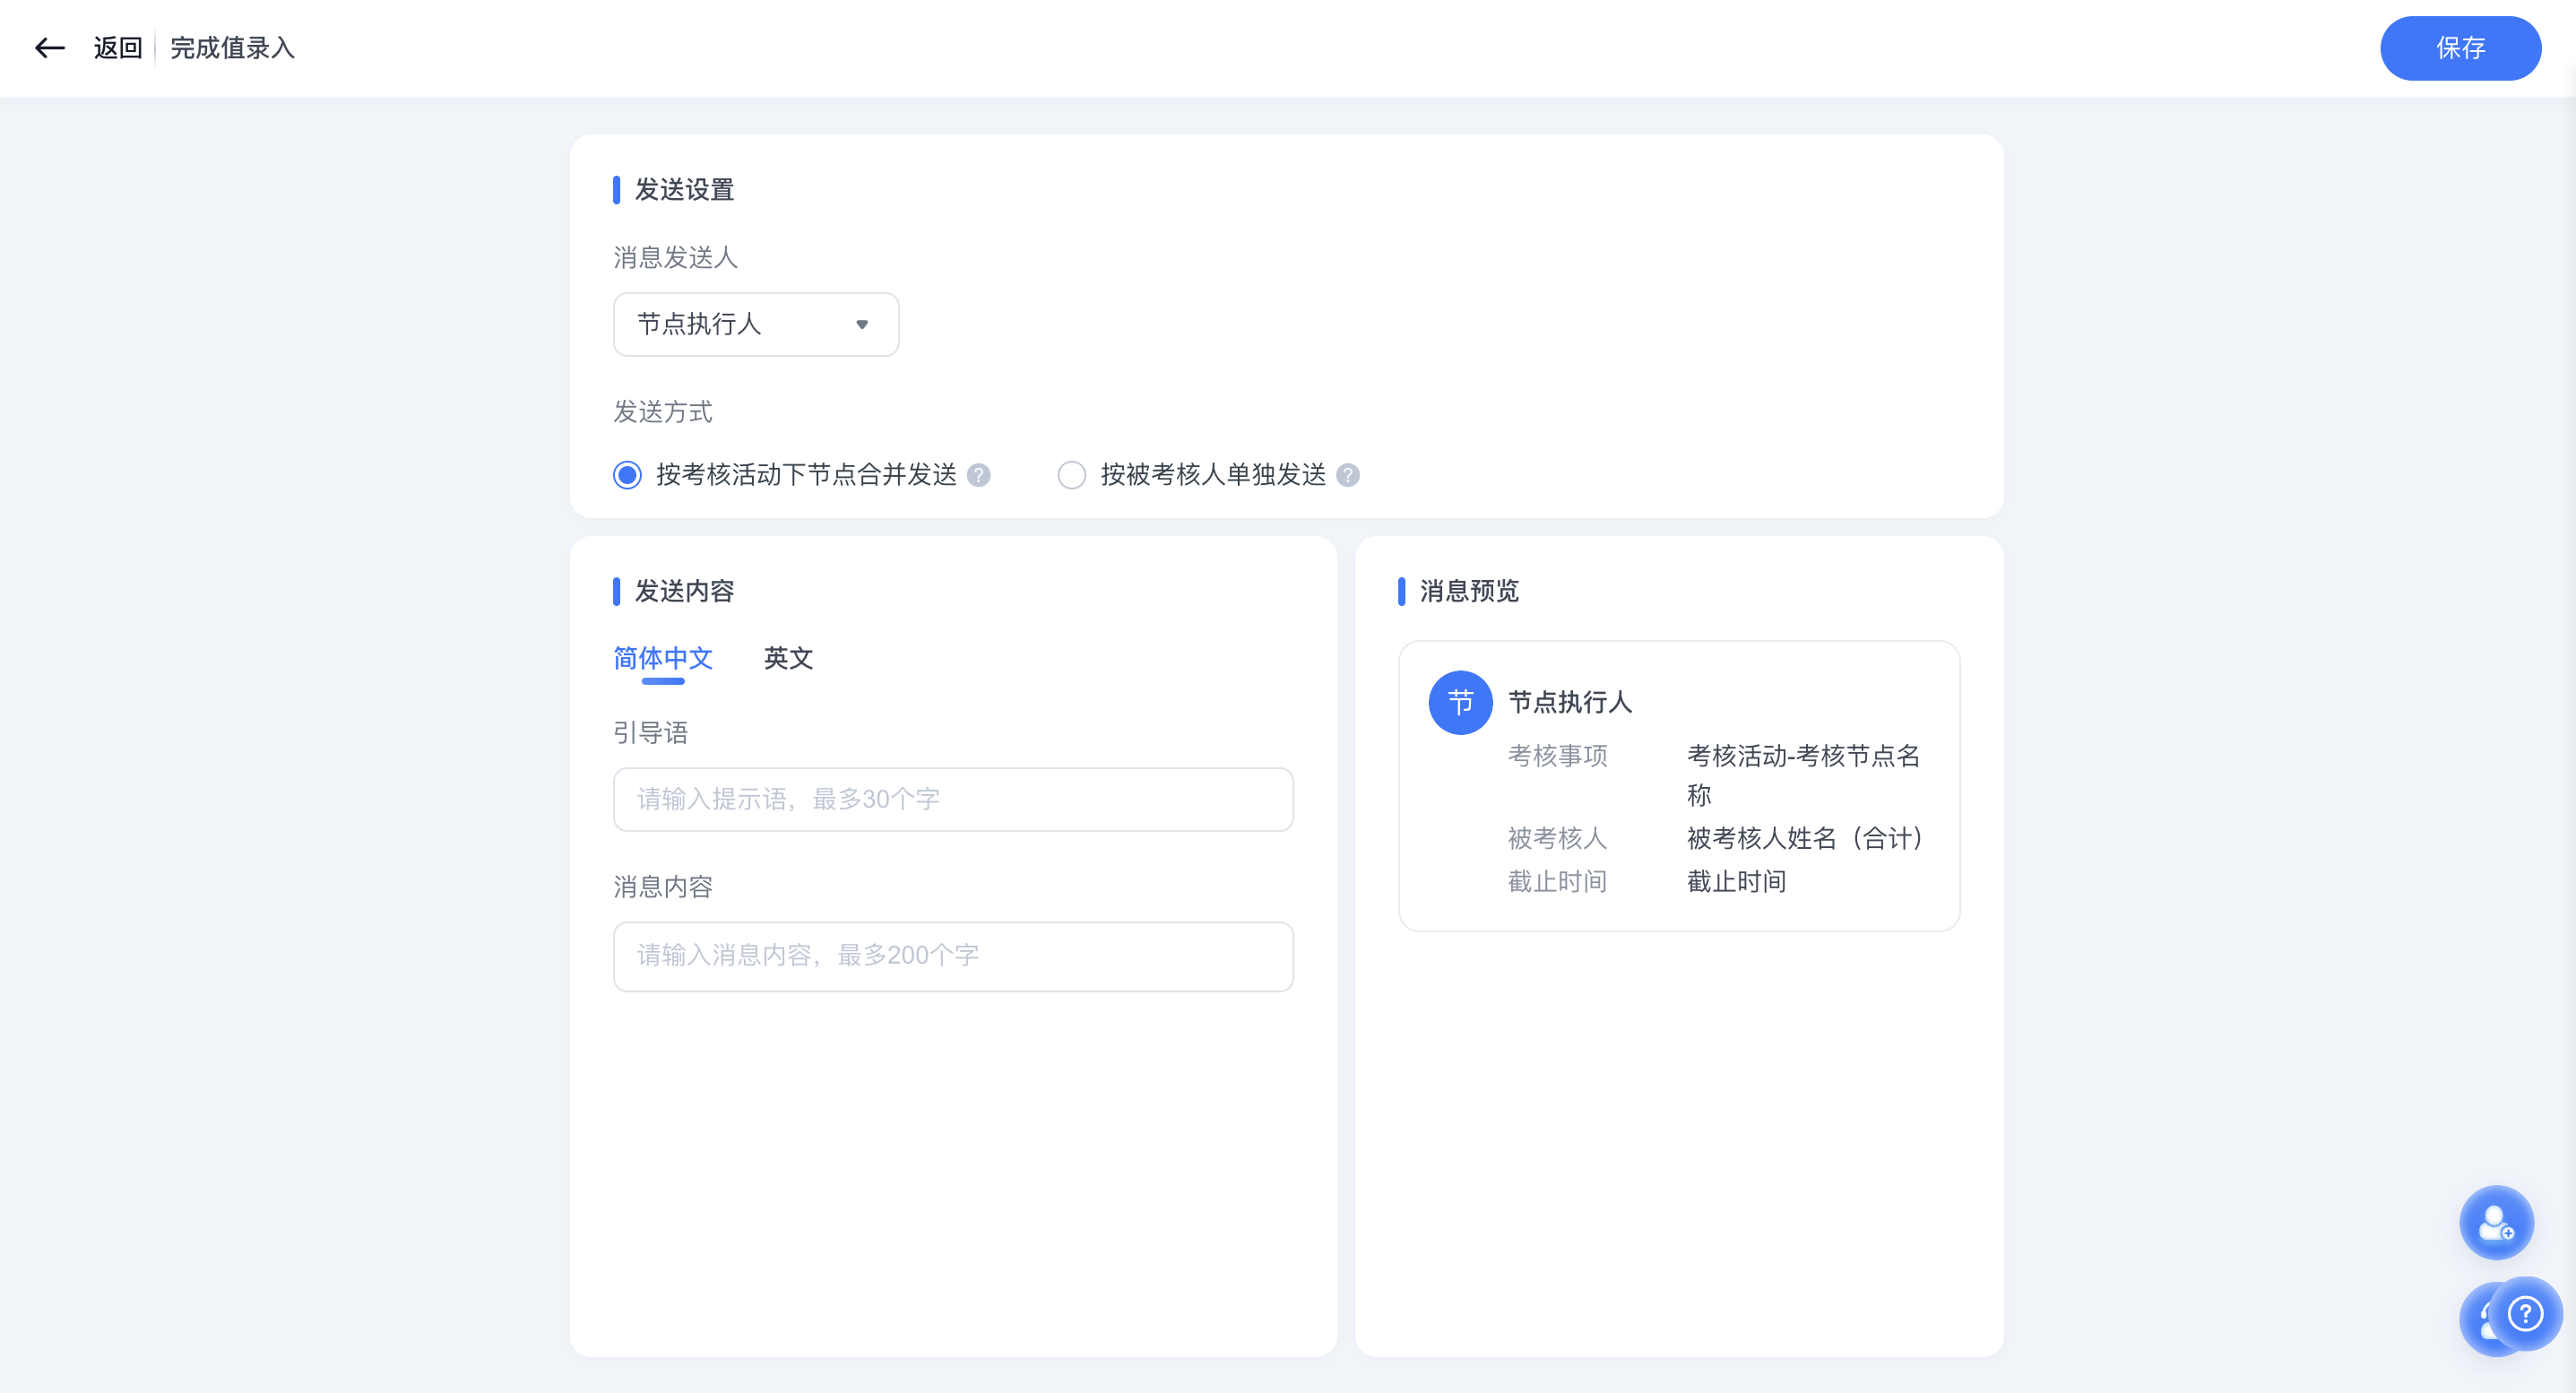Click the caret arrow on the sender selector
The image size is (2576, 1393).
click(862, 324)
